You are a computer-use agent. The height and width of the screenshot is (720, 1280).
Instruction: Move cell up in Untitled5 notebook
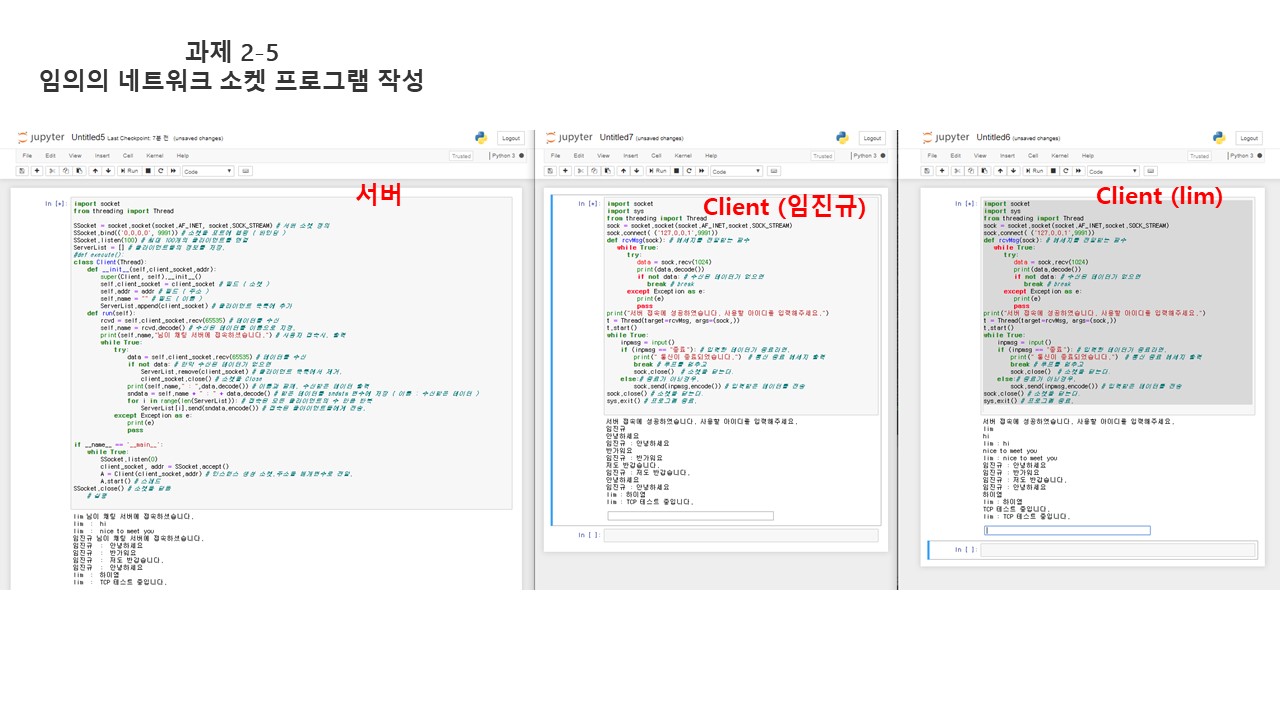click(95, 171)
